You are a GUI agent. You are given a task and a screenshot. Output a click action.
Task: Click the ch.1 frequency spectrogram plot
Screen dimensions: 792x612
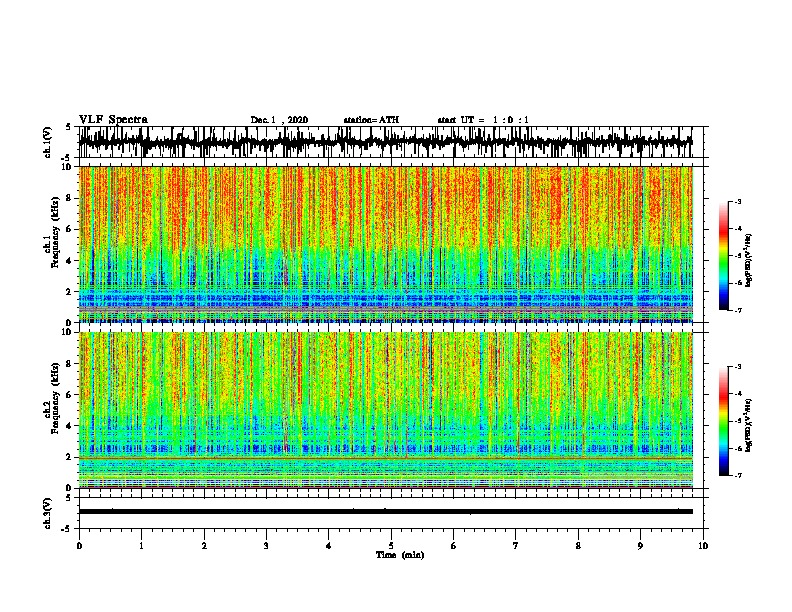pyautogui.click(x=386, y=244)
